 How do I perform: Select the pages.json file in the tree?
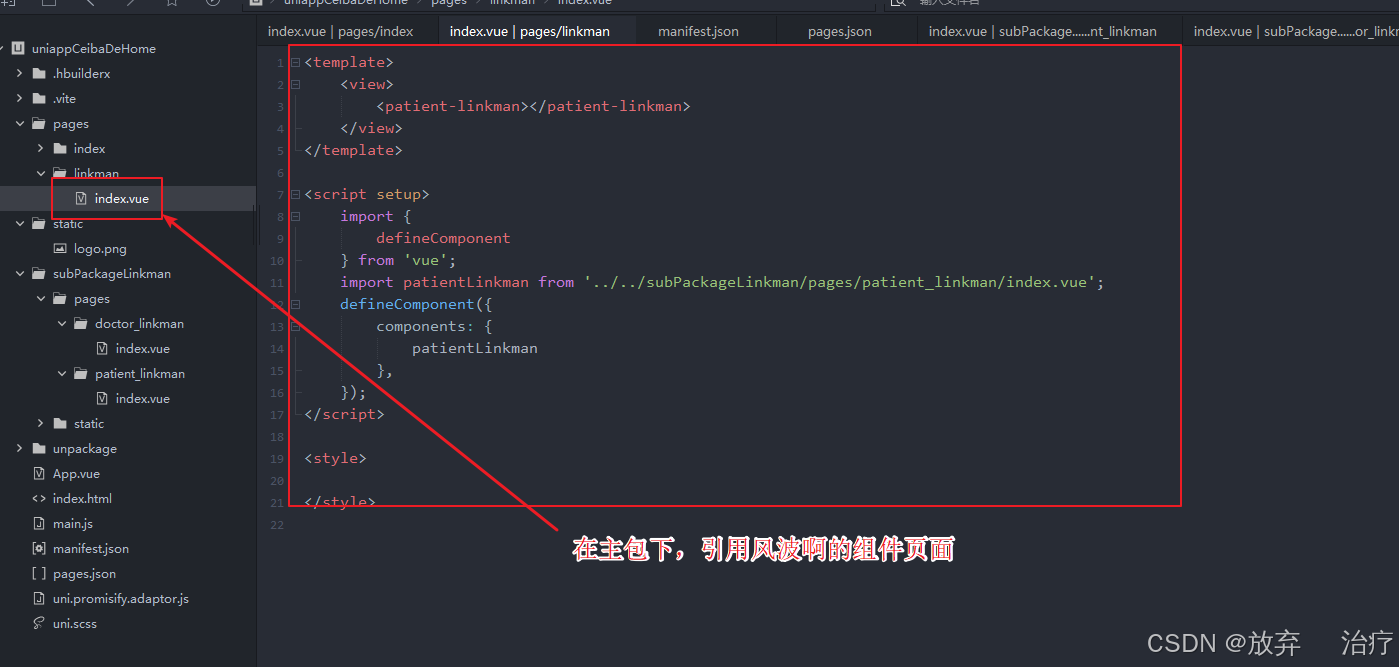84,573
